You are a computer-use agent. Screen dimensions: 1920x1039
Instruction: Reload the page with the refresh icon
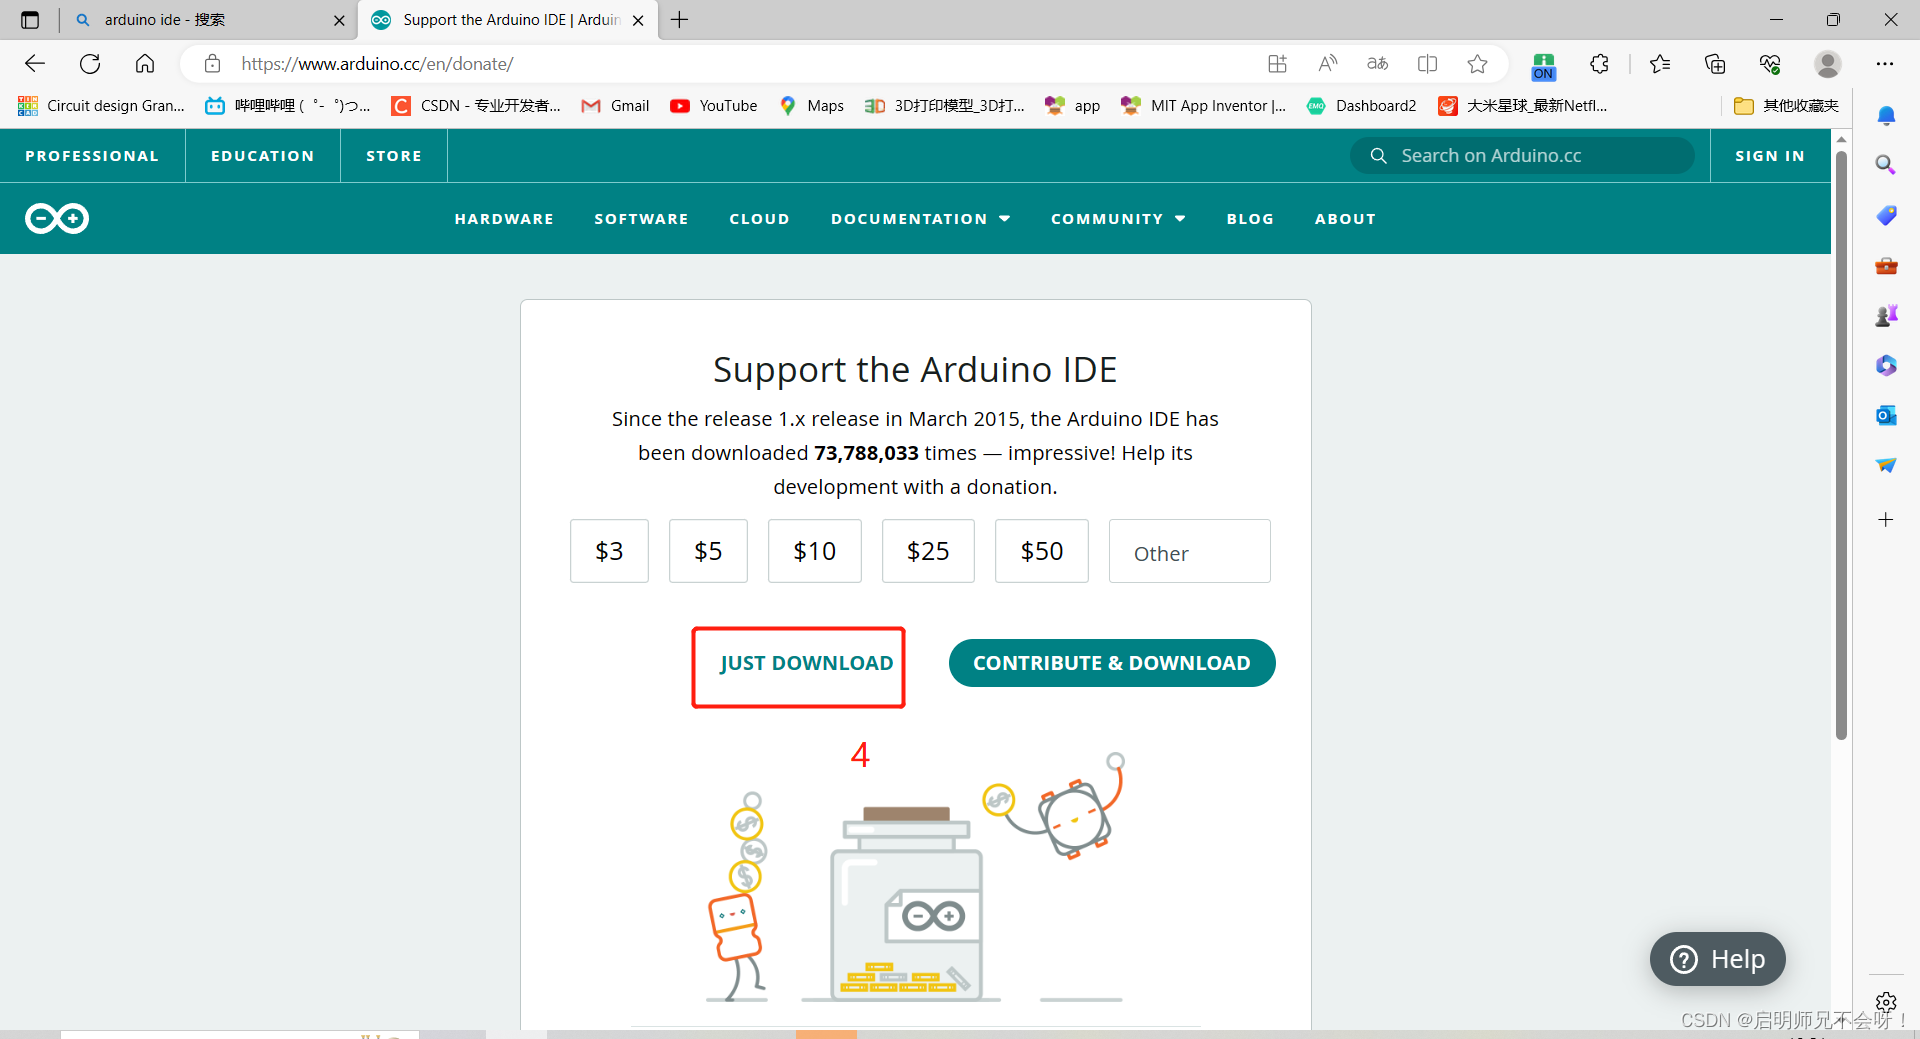[x=90, y=64]
